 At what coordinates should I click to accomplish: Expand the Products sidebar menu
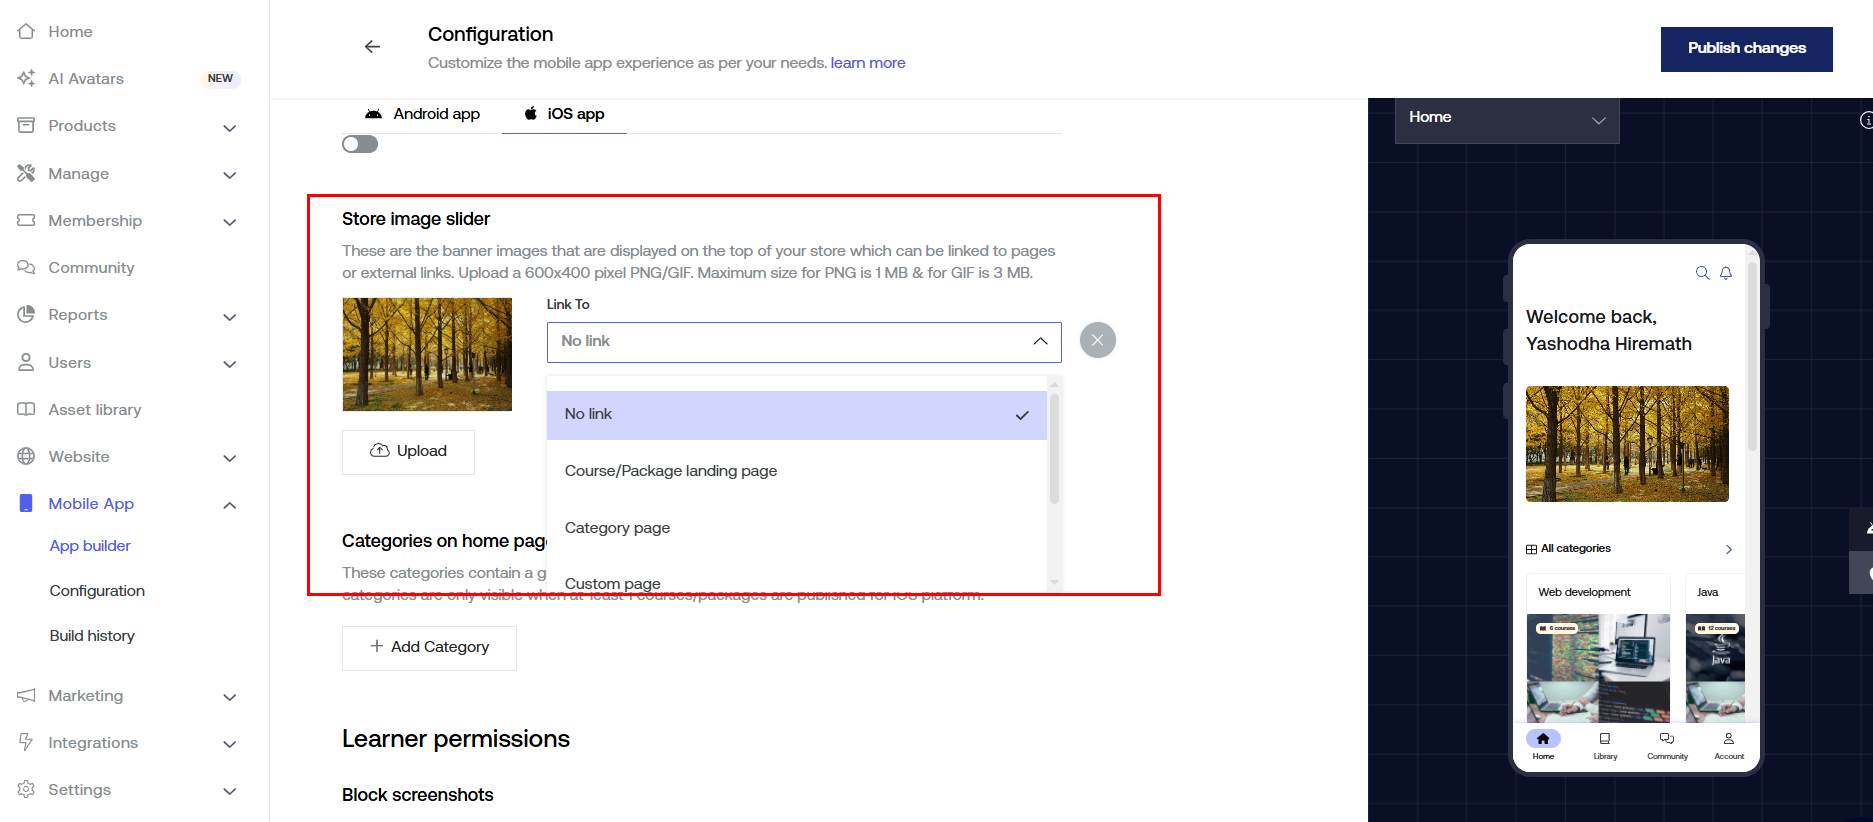229,127
